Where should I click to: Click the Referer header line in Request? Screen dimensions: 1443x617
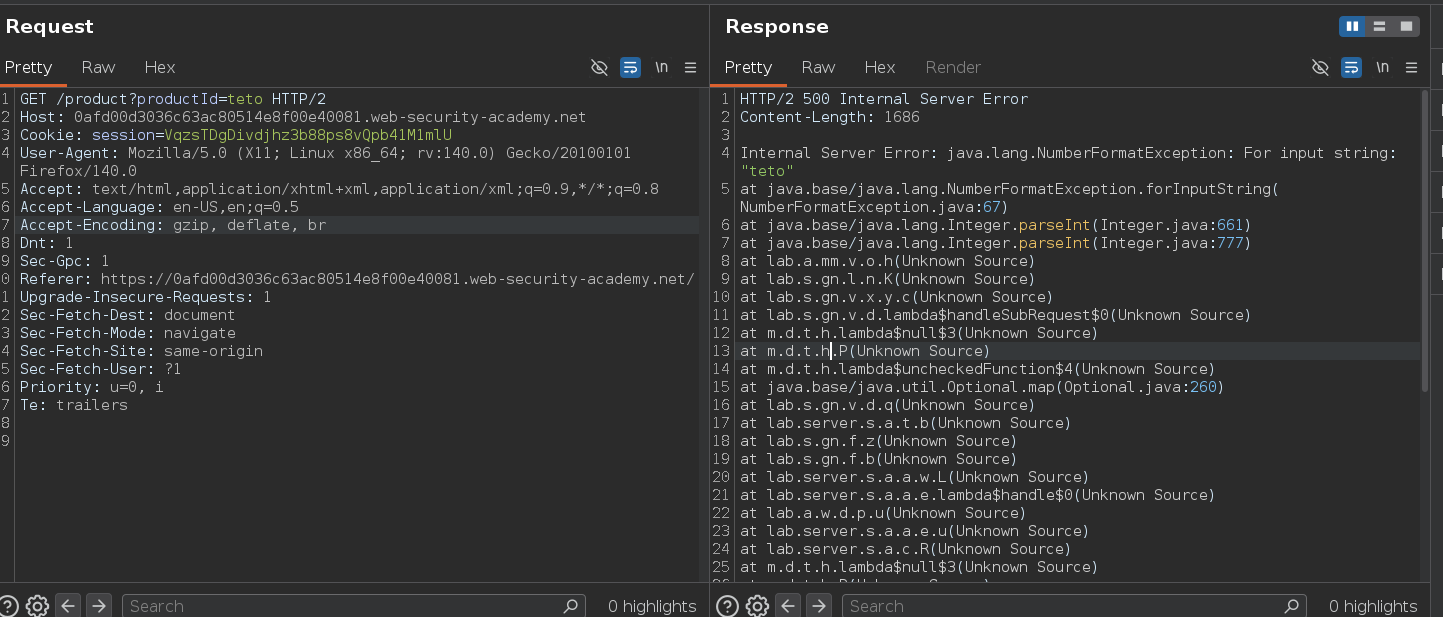click(357, 279)
